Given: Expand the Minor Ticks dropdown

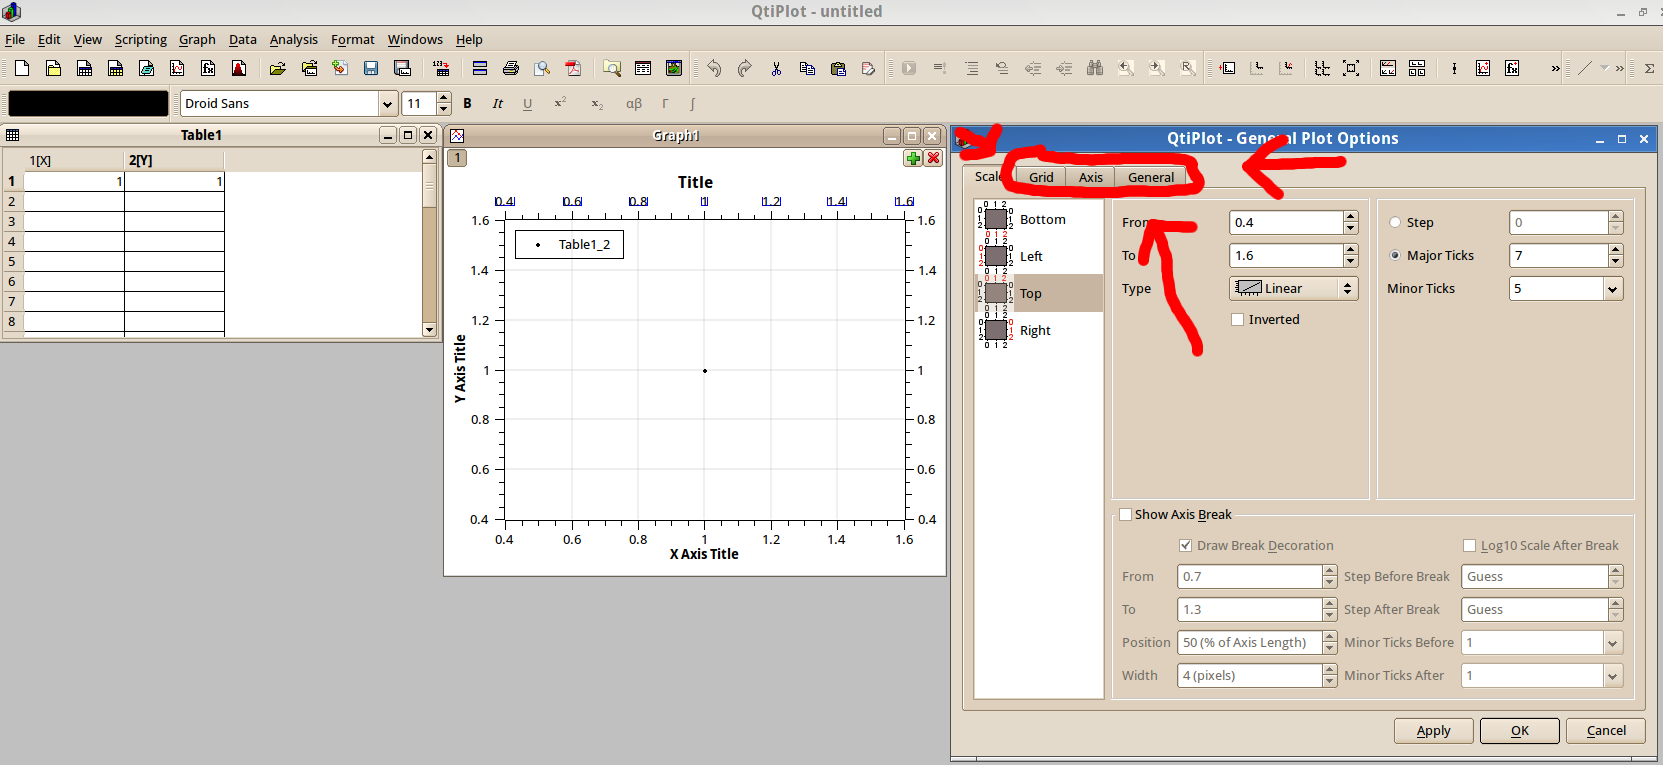Looking at the screenshot, I should 1612,289.
